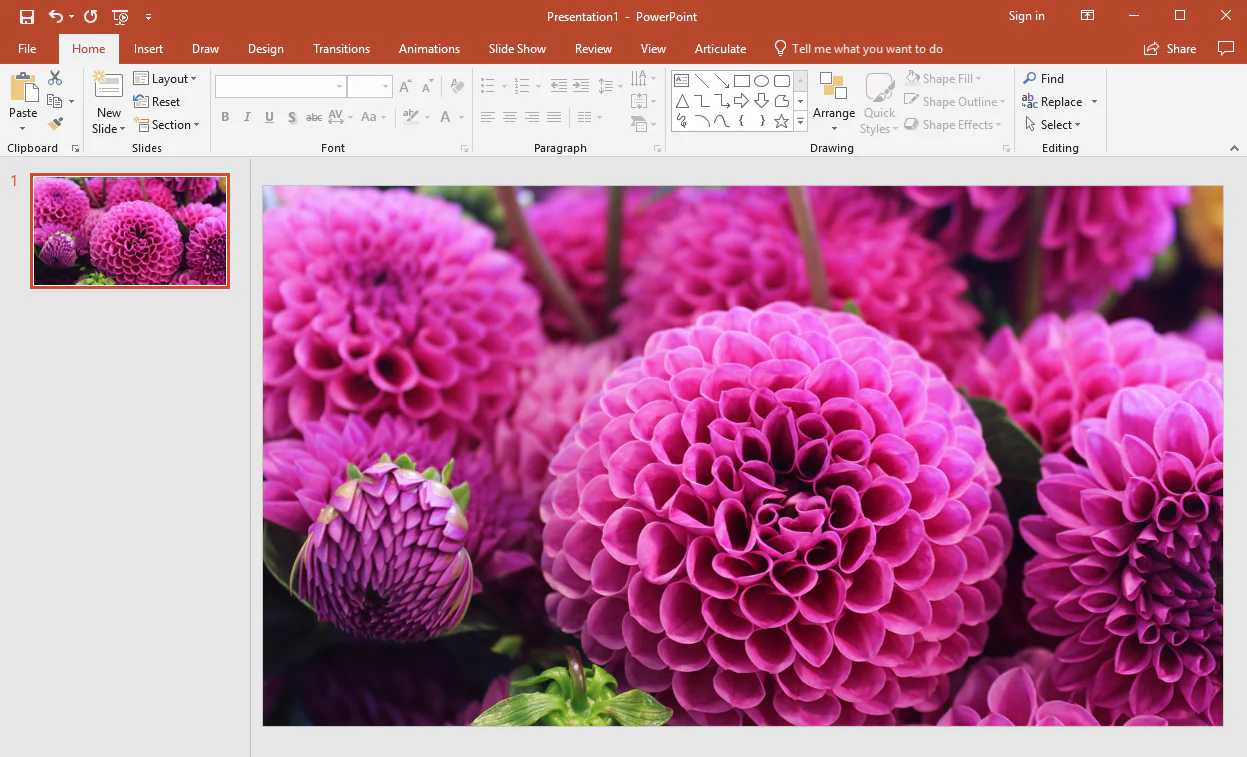Pick the 5-Point Star shape
Image resolution: width=1247 pixels, height=757 pixels.
782,121
